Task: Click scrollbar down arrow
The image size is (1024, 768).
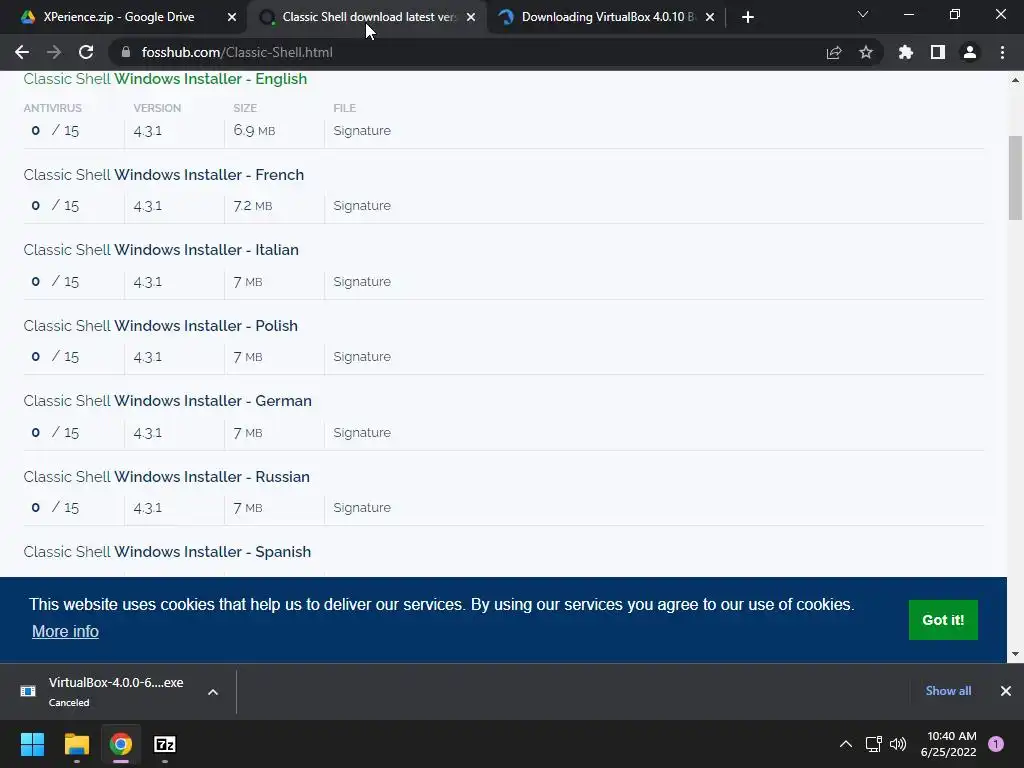Action: [1015, 654]
